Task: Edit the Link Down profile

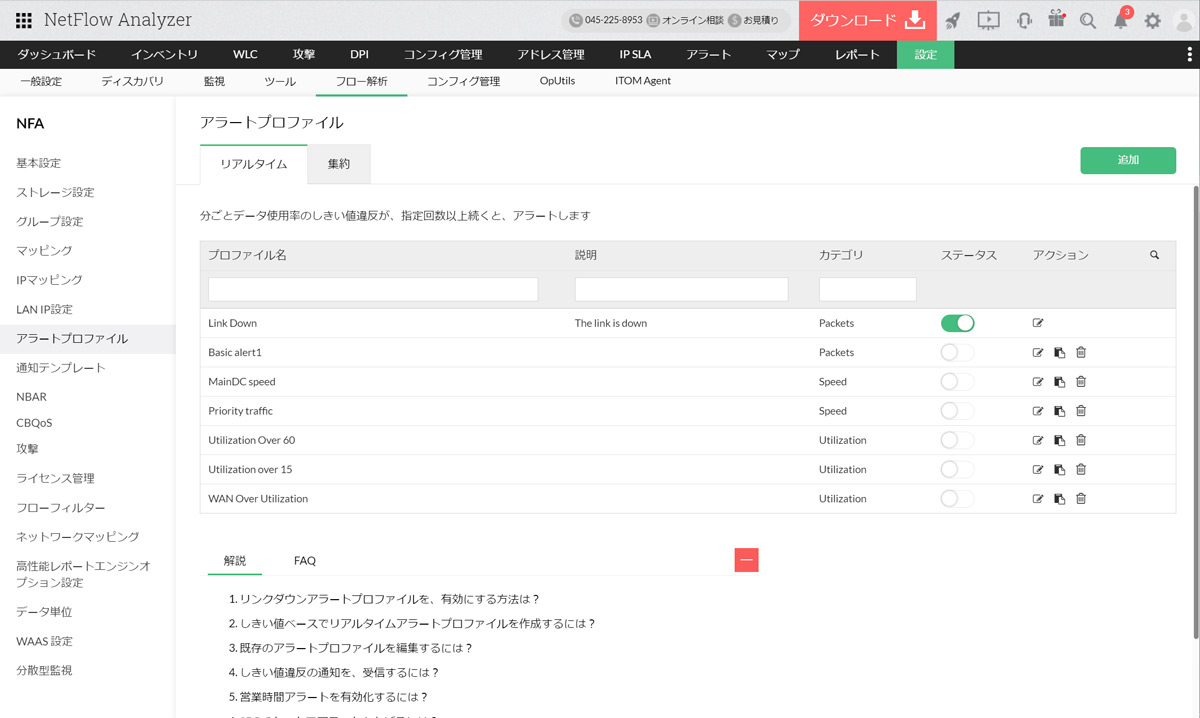Action: (1038, 323)
